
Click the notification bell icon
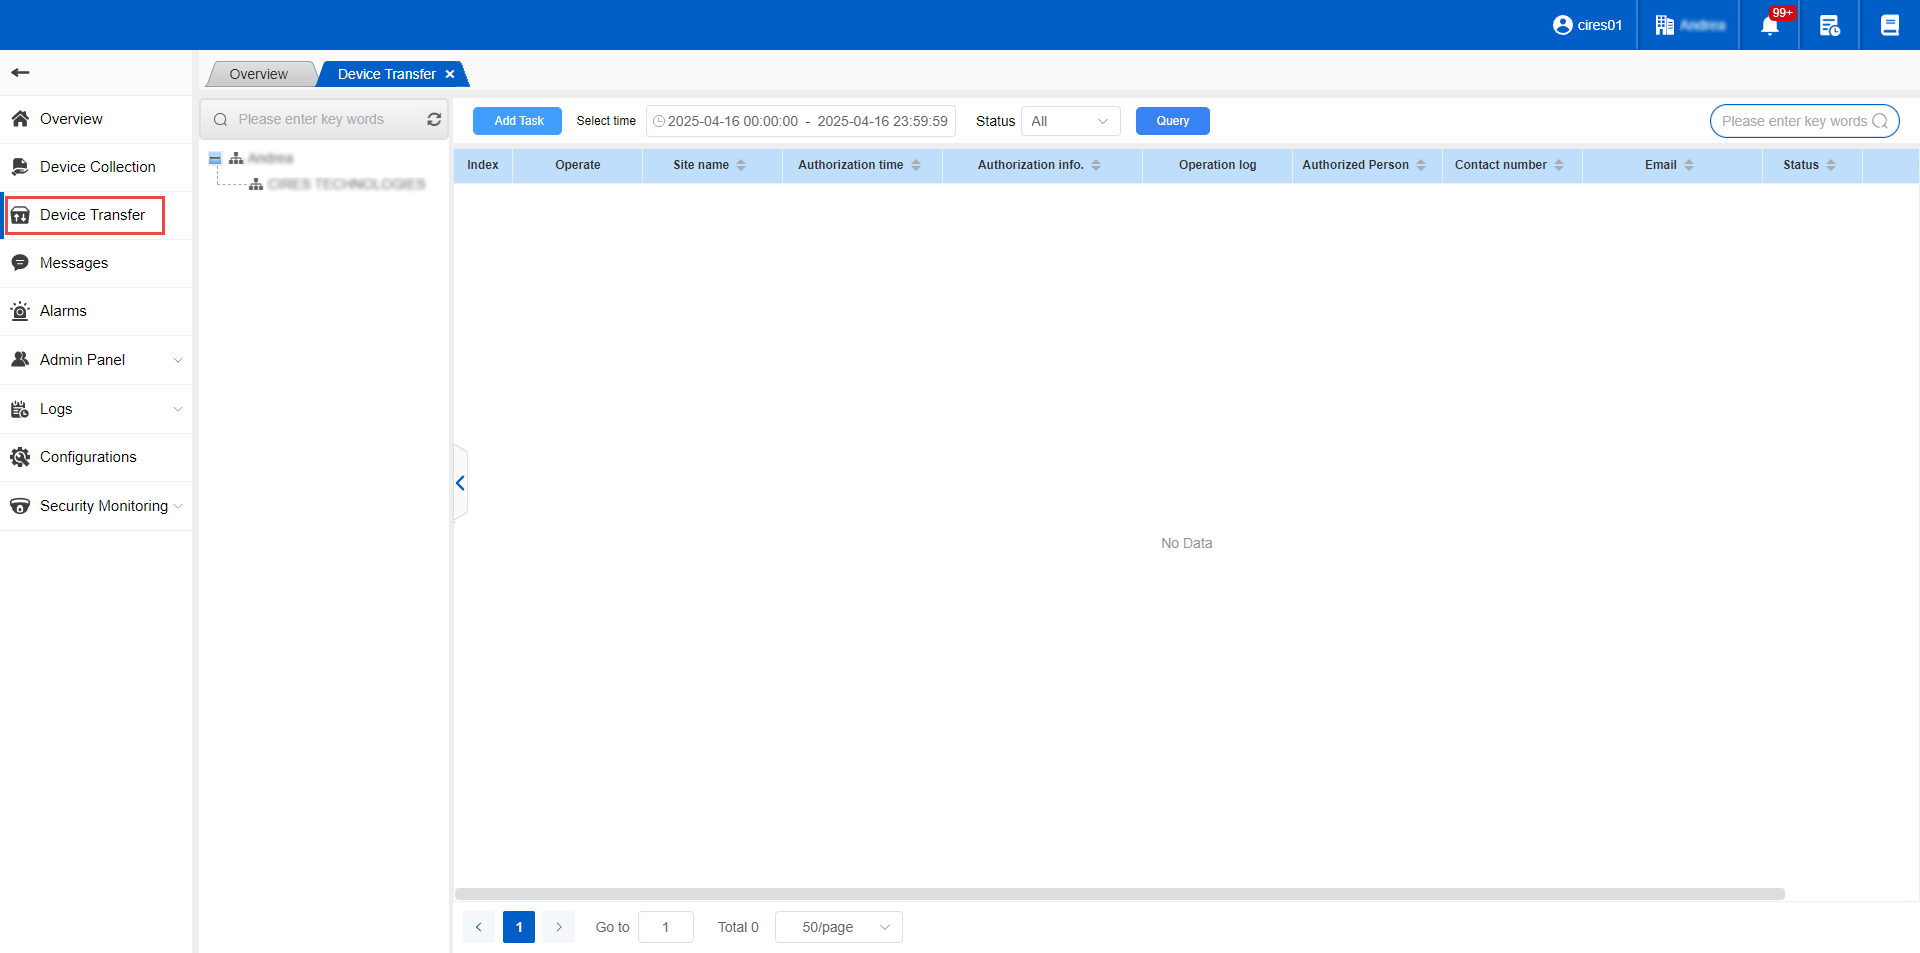(1769, 26)
